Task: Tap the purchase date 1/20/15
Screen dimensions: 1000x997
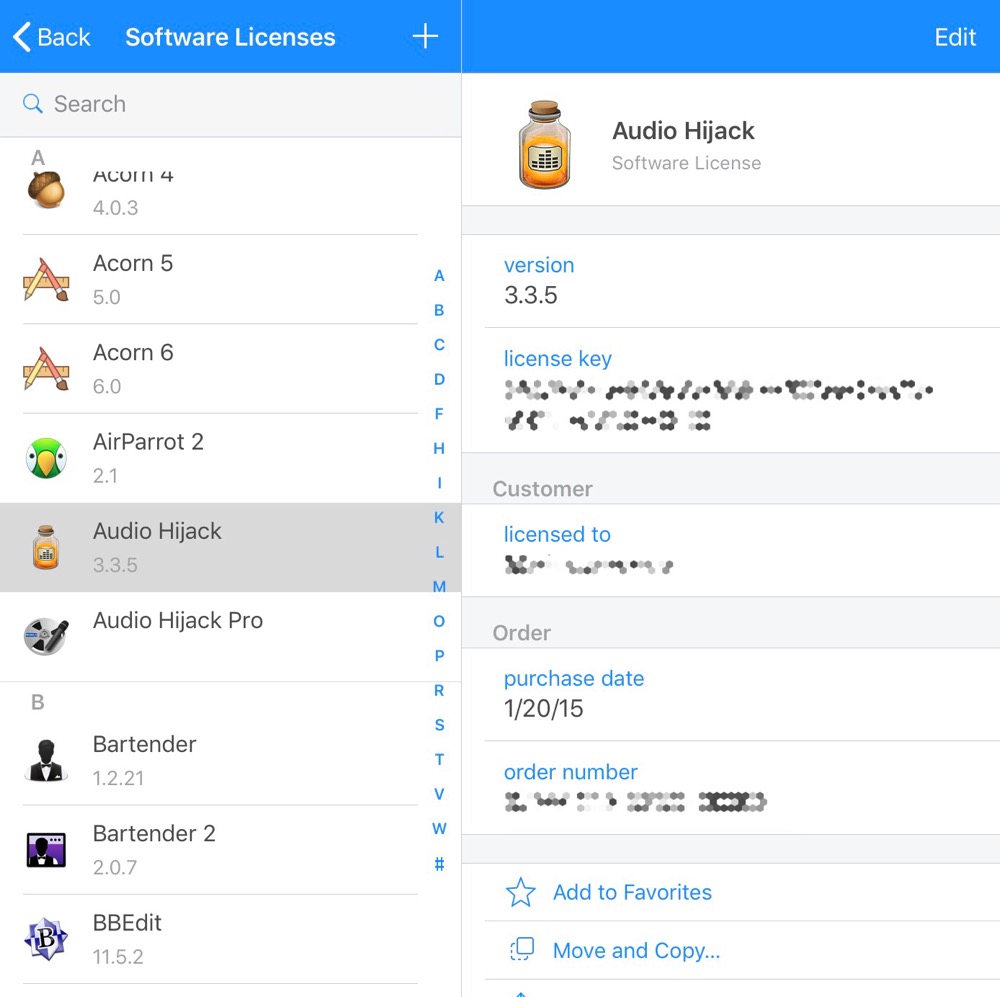Action: click(x=543, y=708)
